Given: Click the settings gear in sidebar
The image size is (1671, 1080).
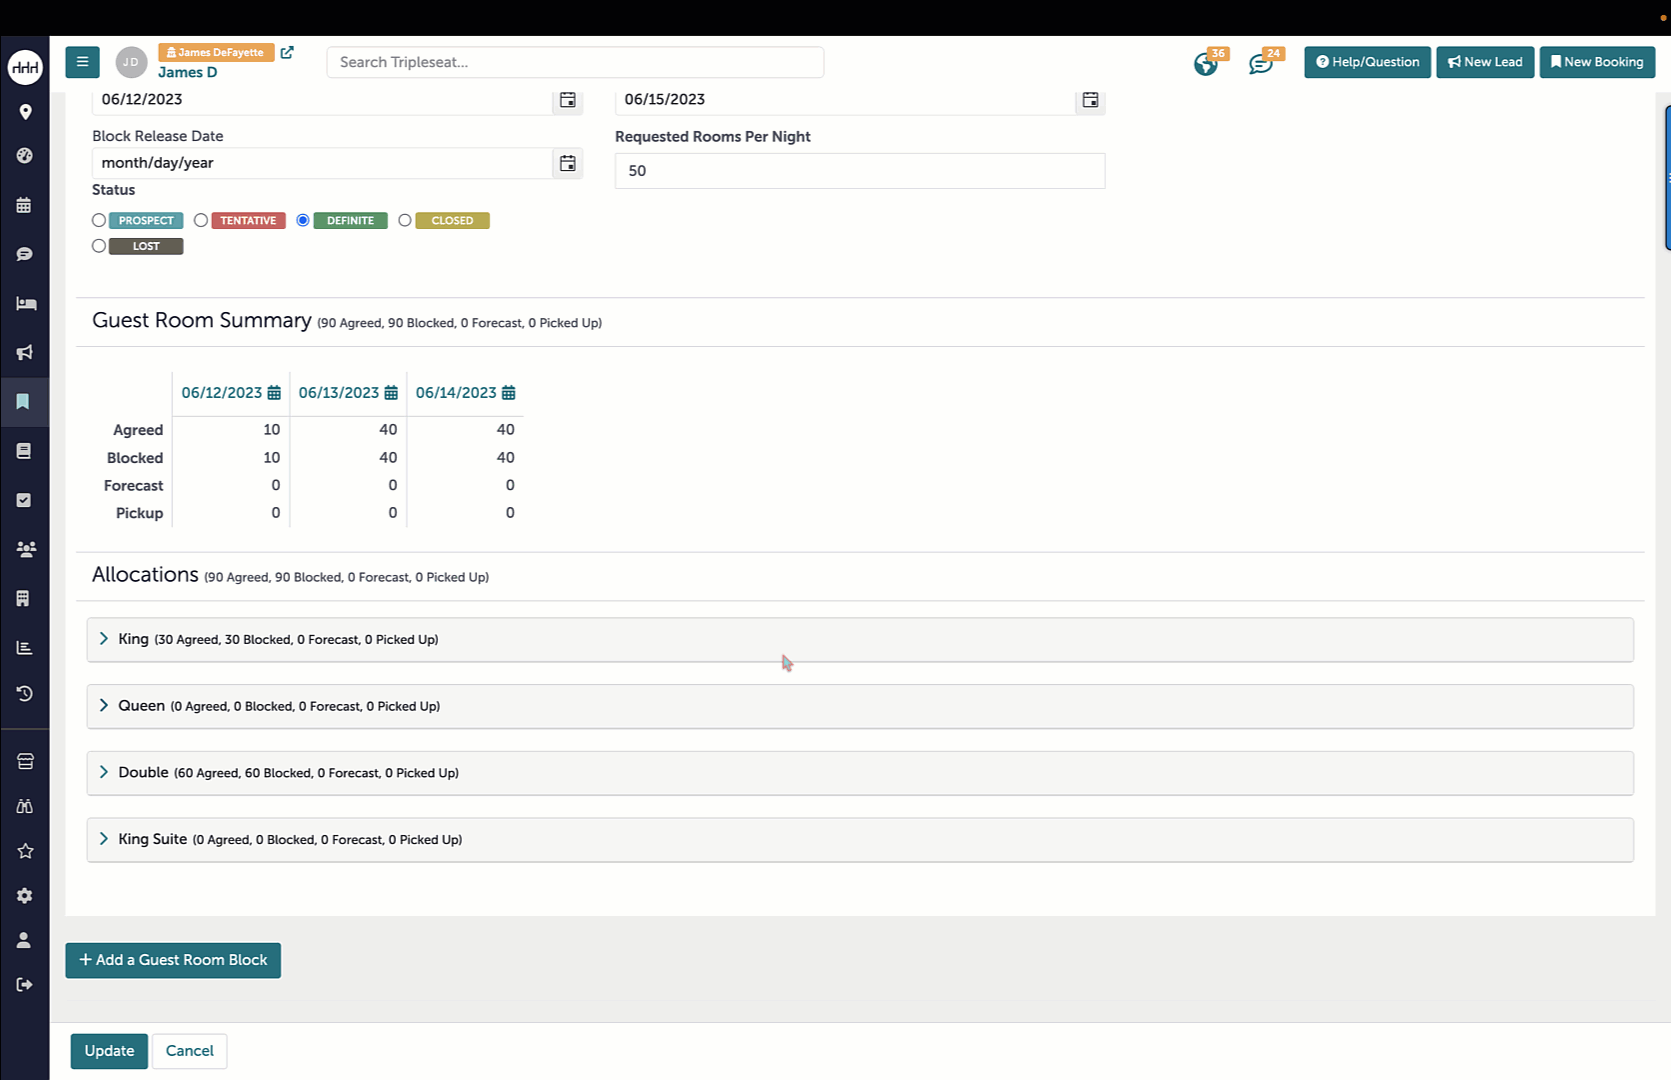Looking at the screenshot, I should point(25,896).
